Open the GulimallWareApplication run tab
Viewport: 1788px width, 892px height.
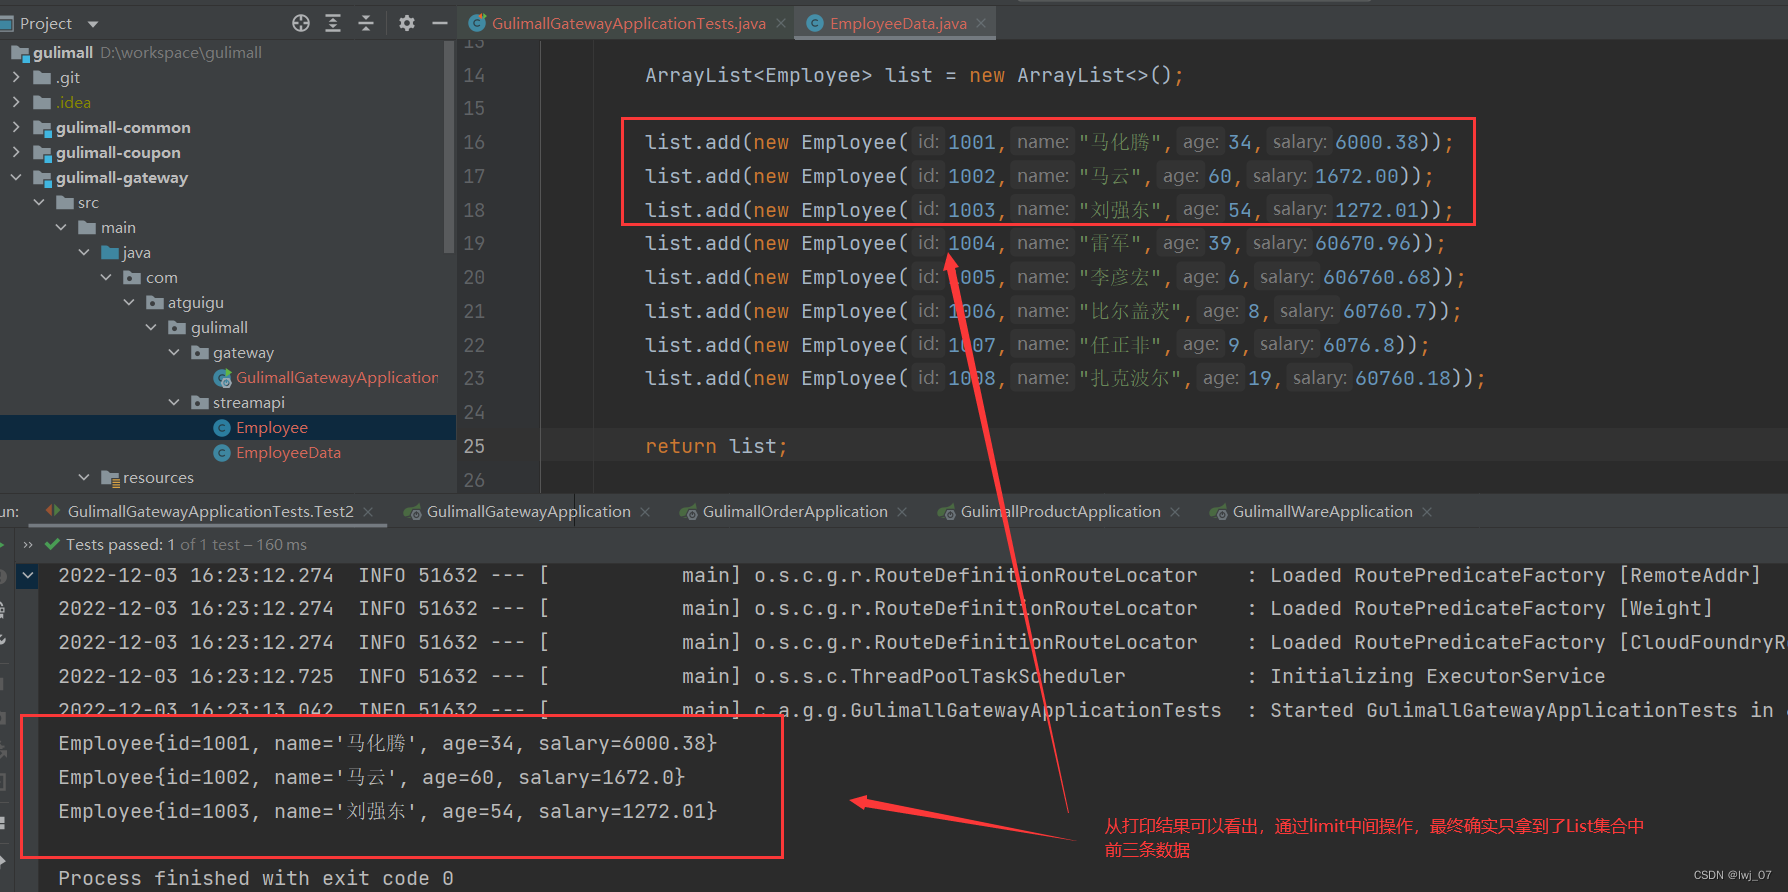pyautogui.click(x=1322, y=512)
